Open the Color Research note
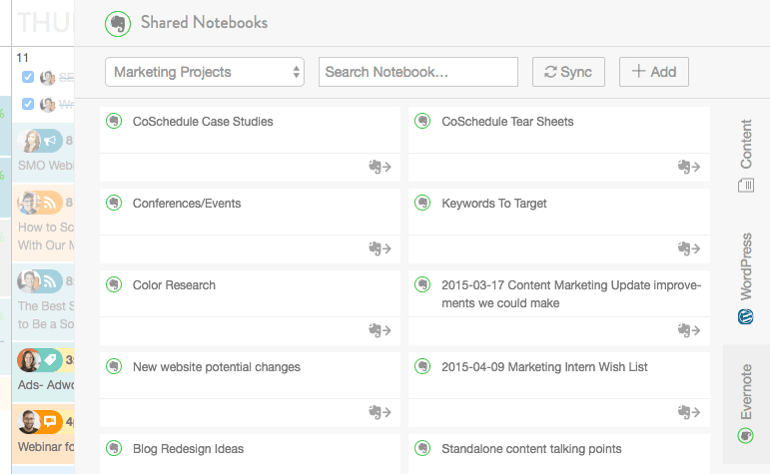 click(174, 285)
